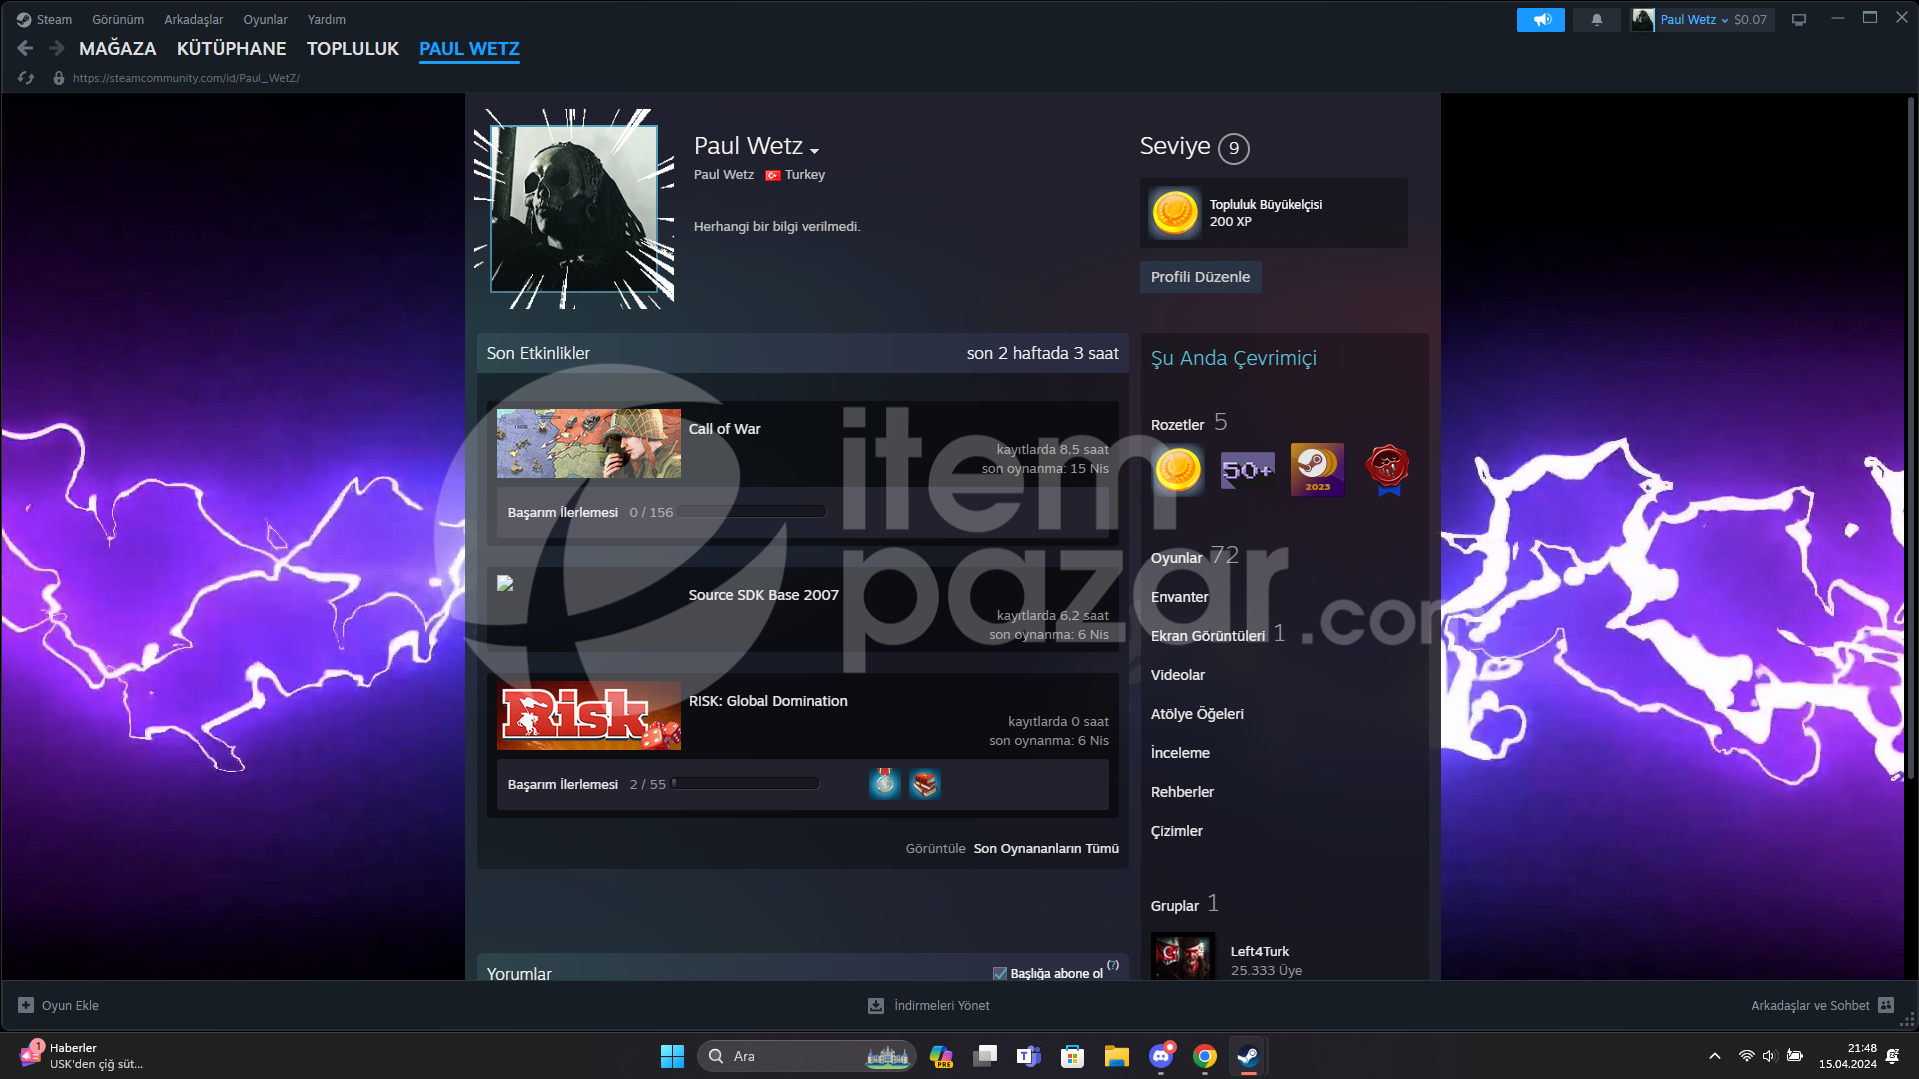The height and width of the screenshot is (1079, 1919).
Task: Open the Envanter link
Action: click(1180, 597)
